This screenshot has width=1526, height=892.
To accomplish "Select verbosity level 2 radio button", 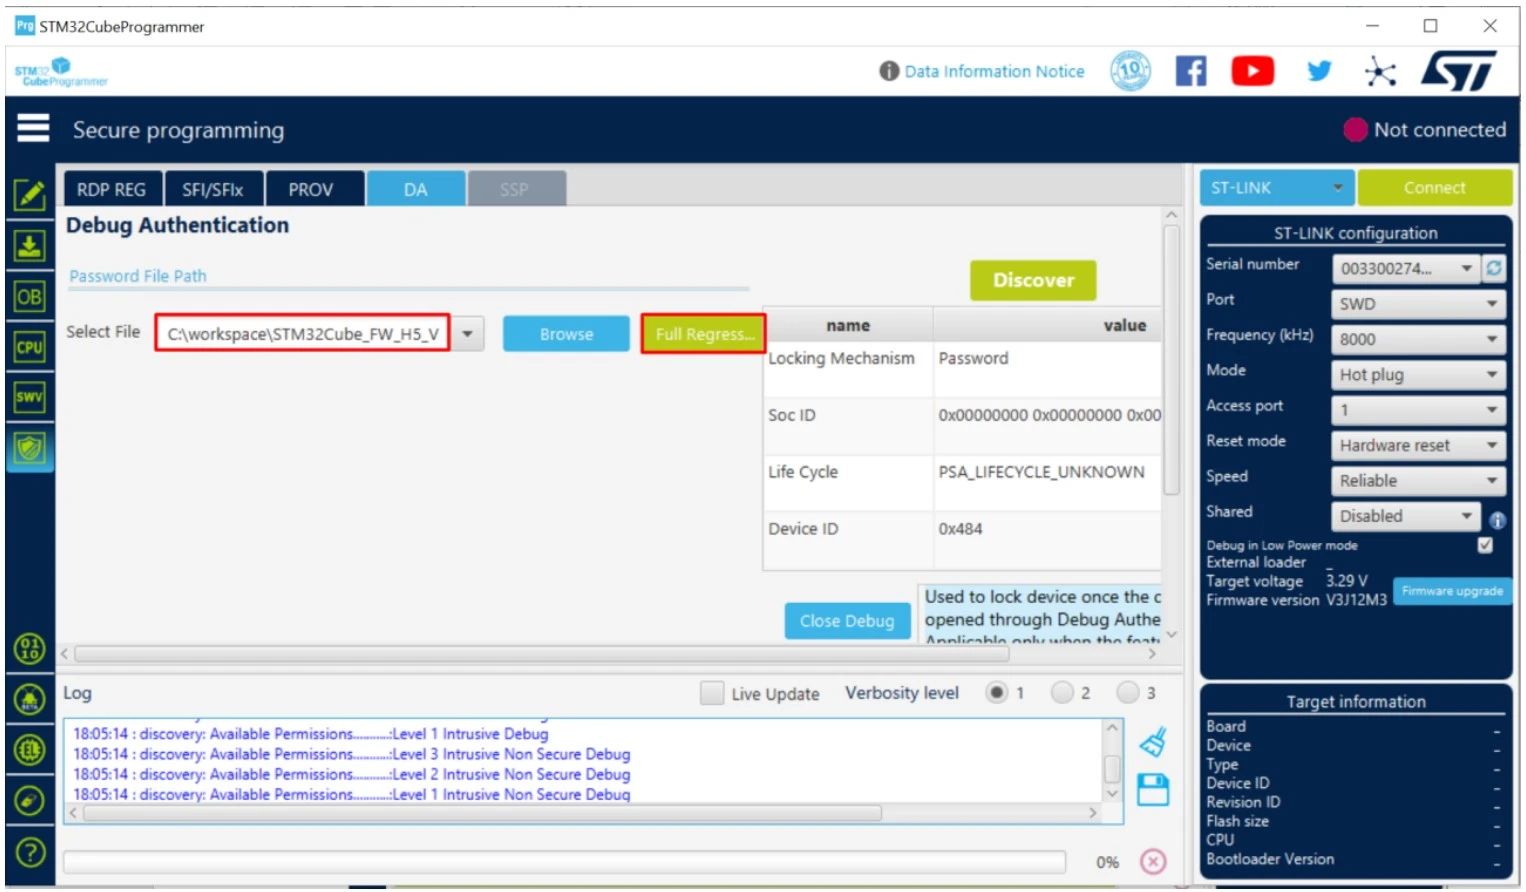I will (x=1062, y=692).
